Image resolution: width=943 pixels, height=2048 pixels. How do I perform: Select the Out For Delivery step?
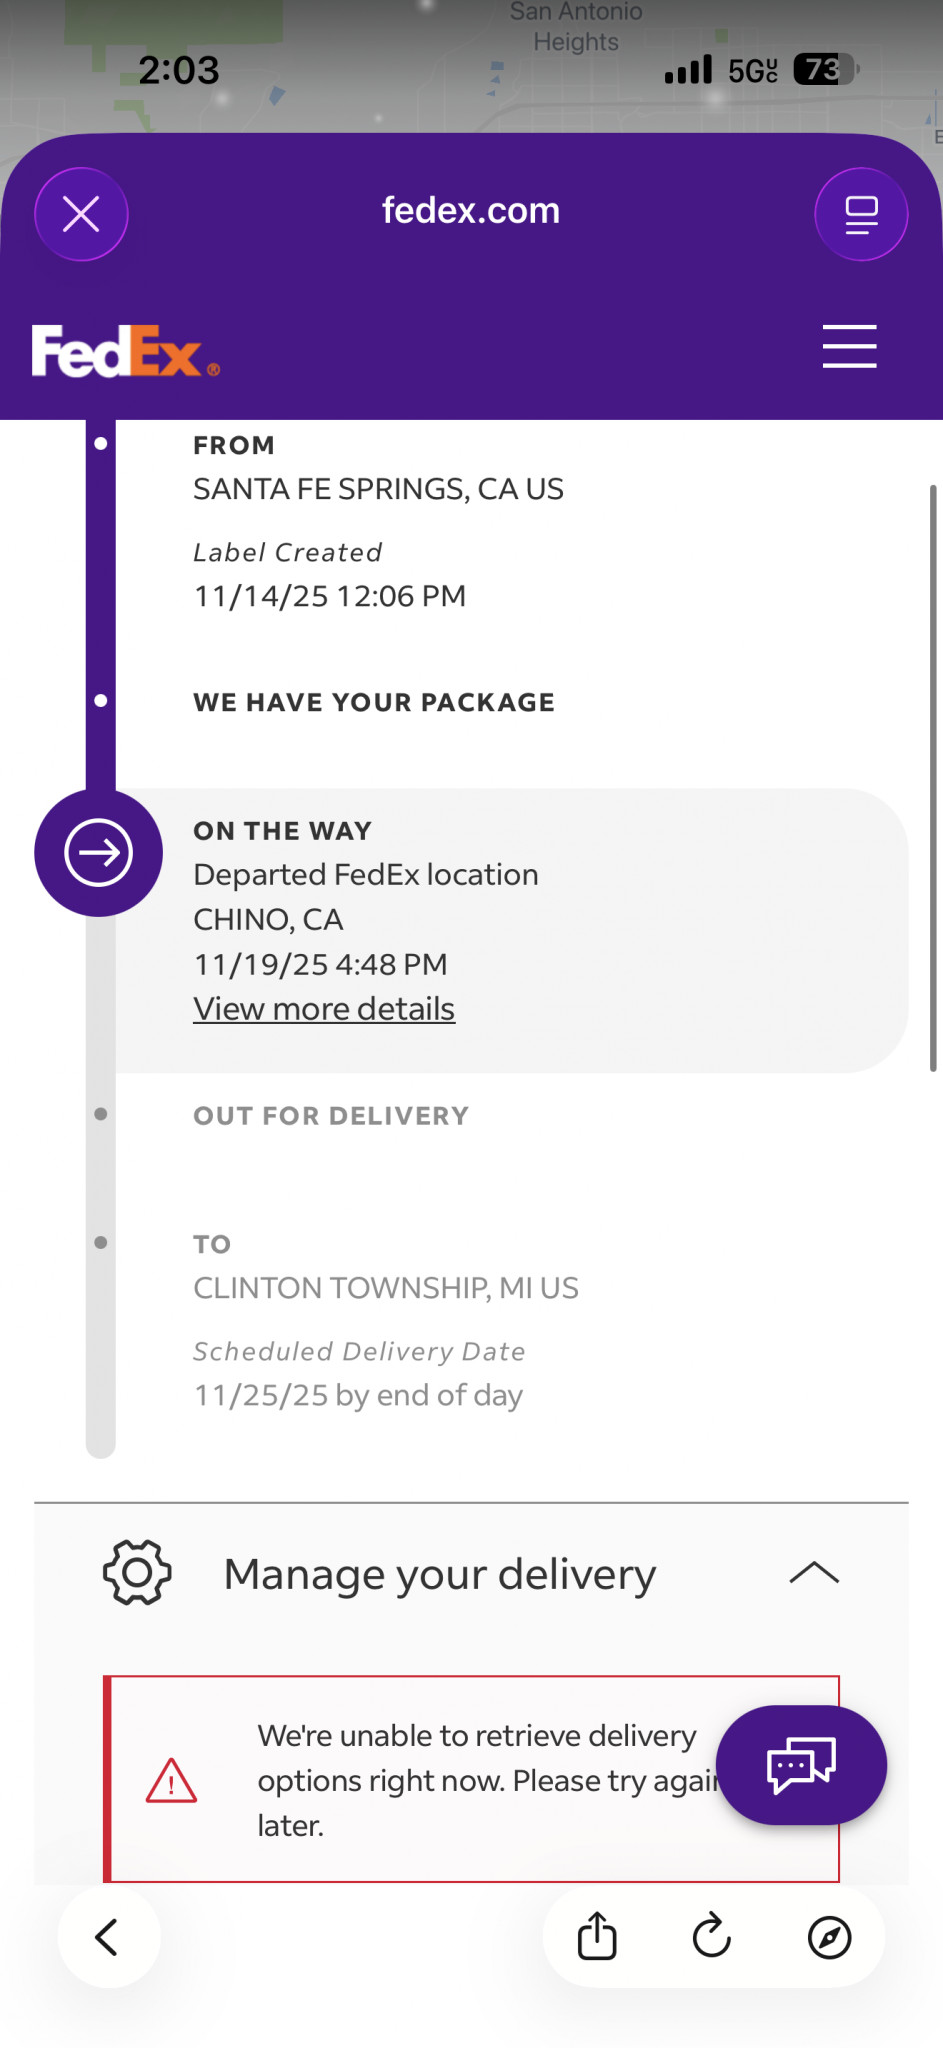pos(331,1116)
